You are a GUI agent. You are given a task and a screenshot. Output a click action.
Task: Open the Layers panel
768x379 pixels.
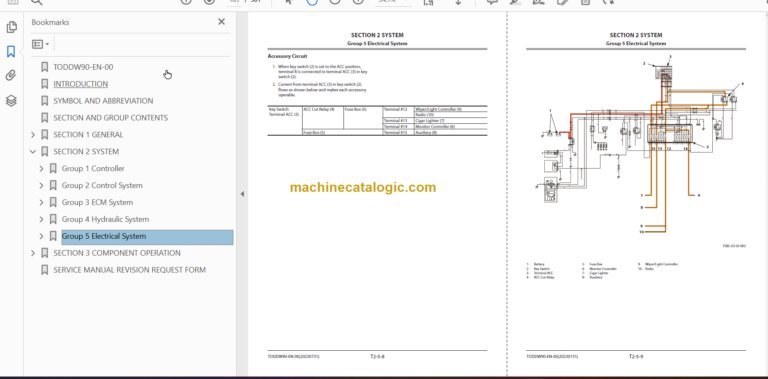(x=11, y=100)
